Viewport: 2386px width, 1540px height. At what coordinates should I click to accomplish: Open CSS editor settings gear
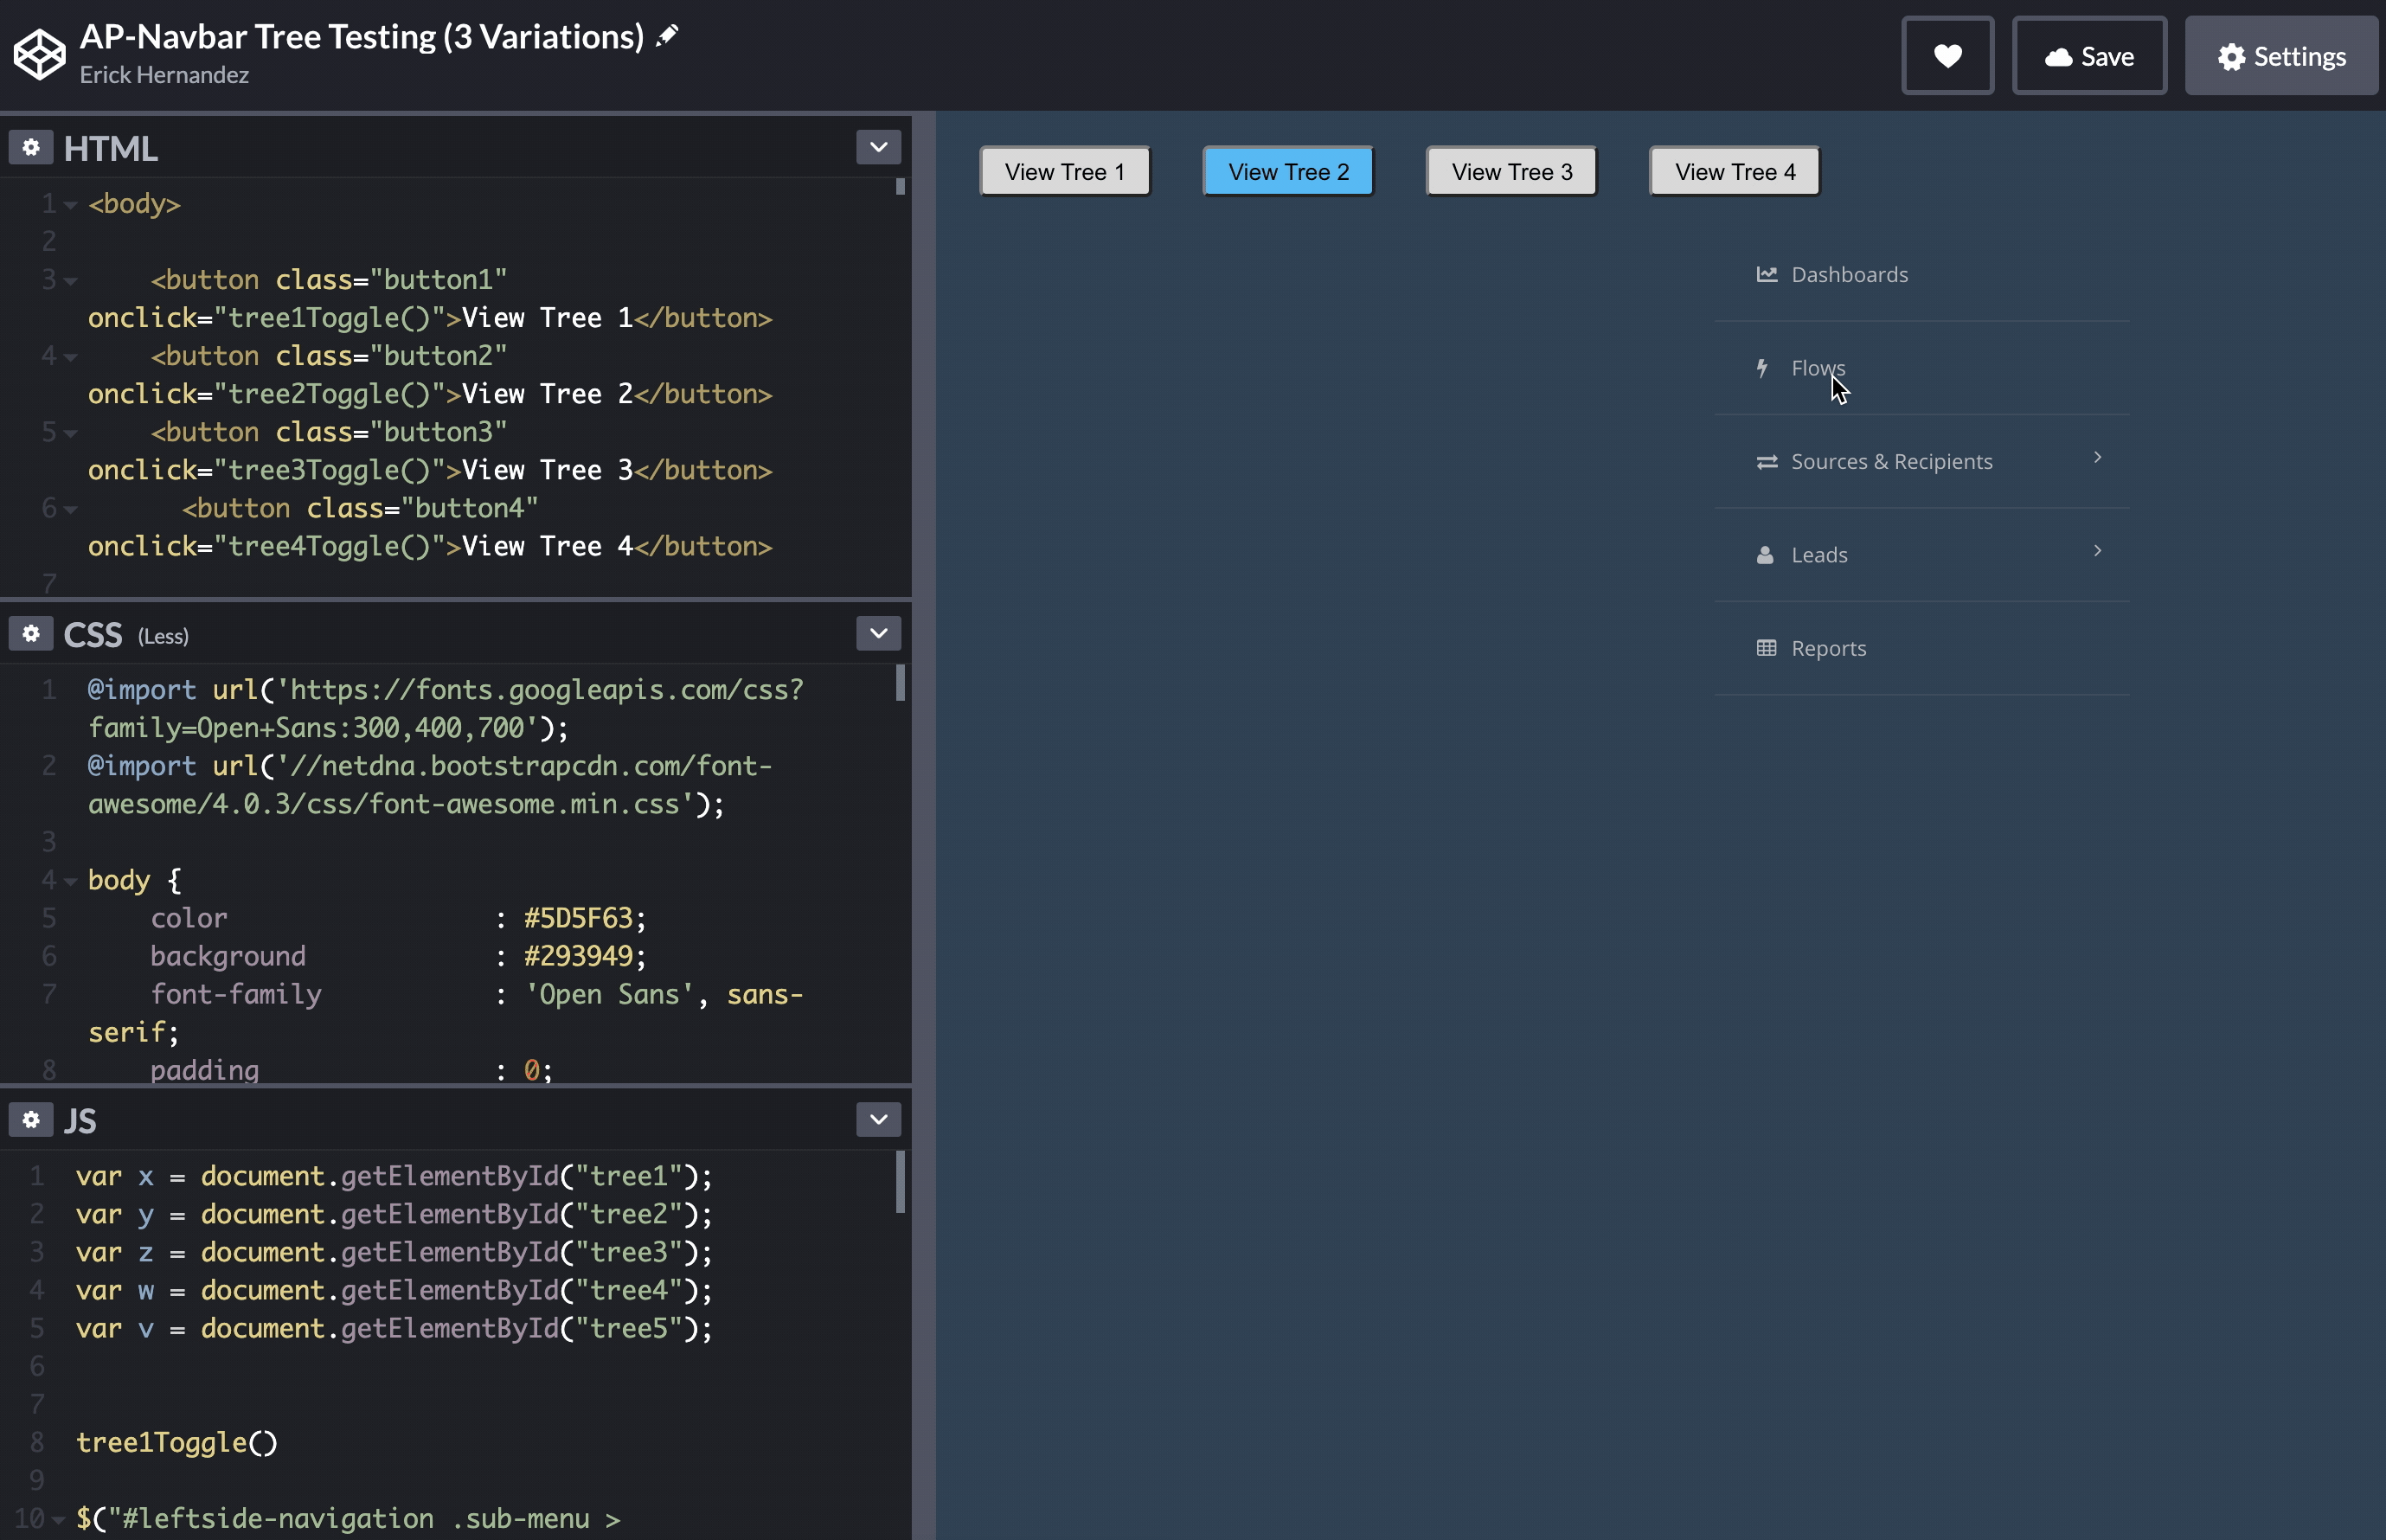point(31,634)
